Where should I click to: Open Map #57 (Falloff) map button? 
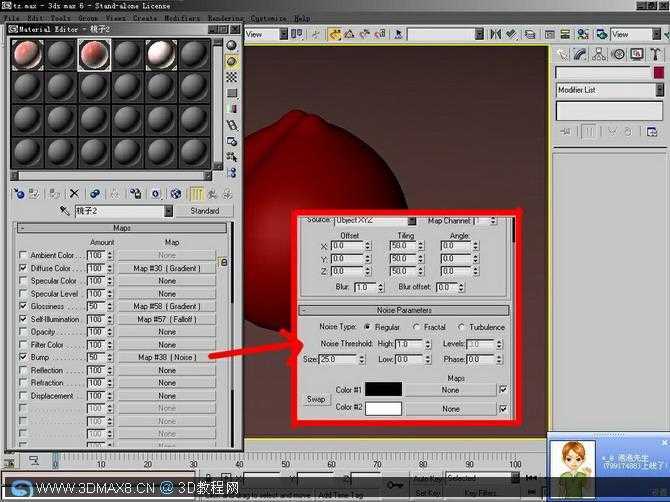(167, 319)
